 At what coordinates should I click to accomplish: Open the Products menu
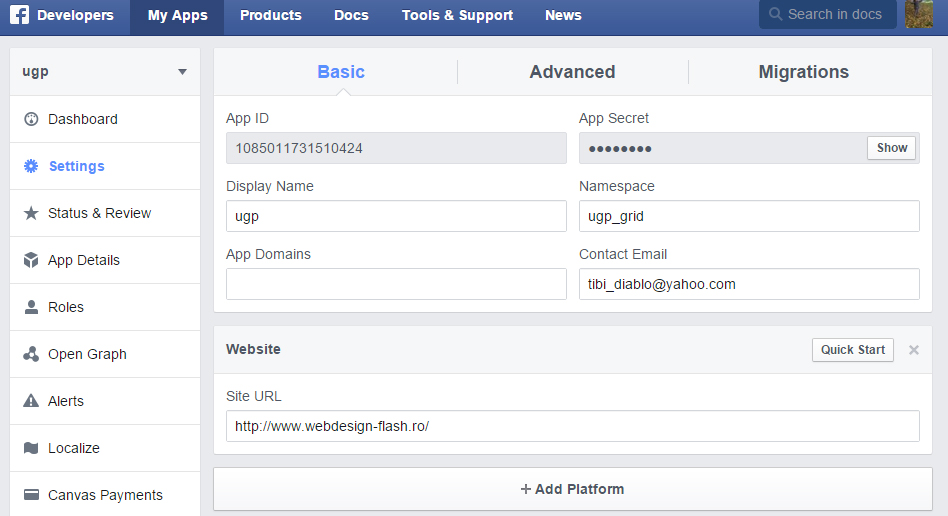click(270, 16)
